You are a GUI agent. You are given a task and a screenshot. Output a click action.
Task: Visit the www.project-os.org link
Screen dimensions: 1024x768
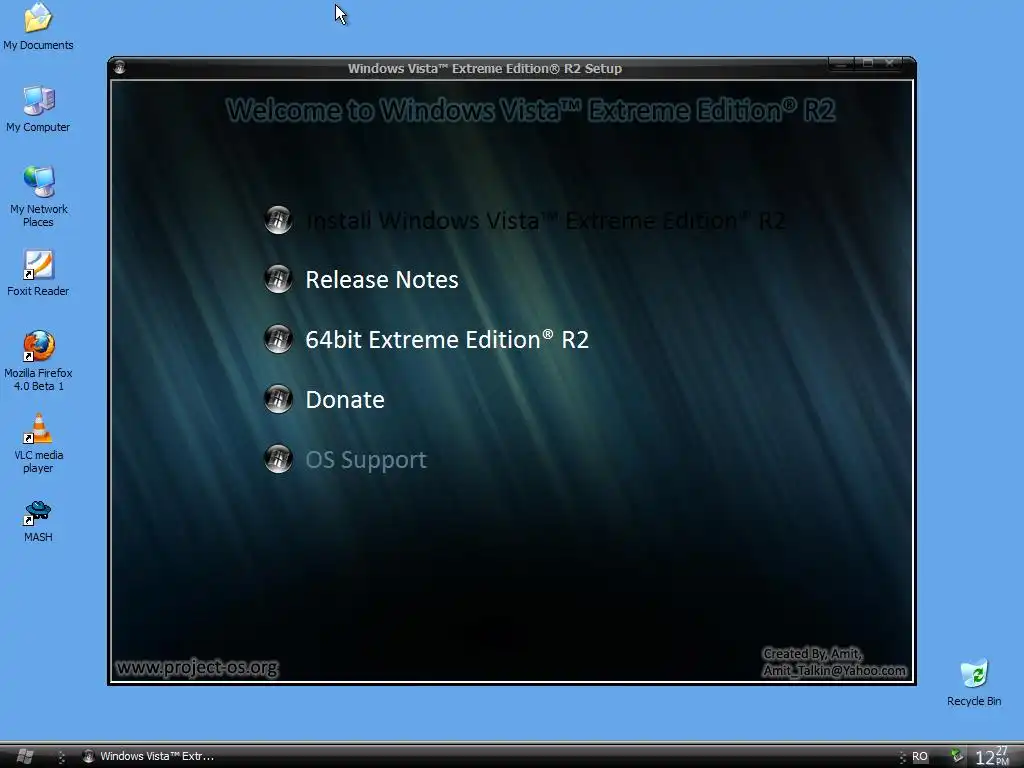[x=197, y=667]
